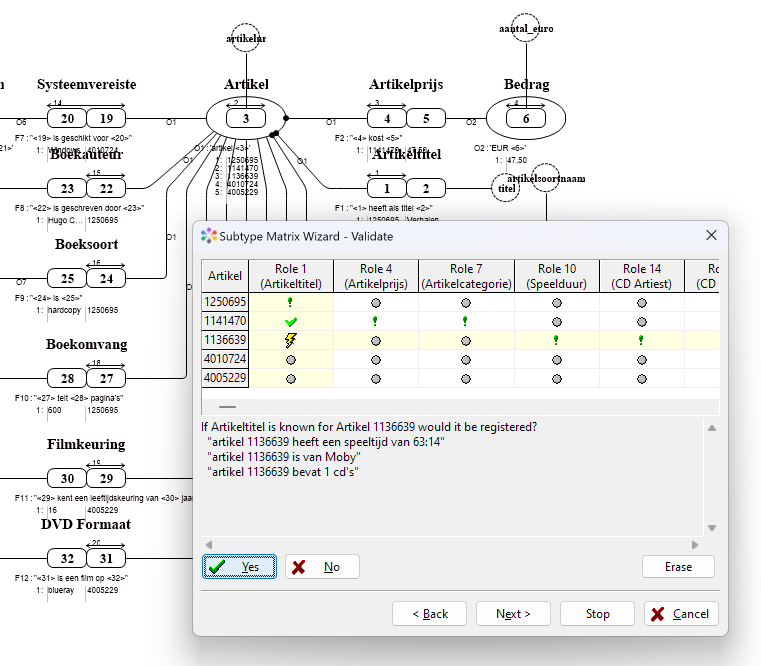Select the Role 7 (Artikelcategorie) column header
The height and width of the screenshot is (666, 761).
tap(465, 276)
